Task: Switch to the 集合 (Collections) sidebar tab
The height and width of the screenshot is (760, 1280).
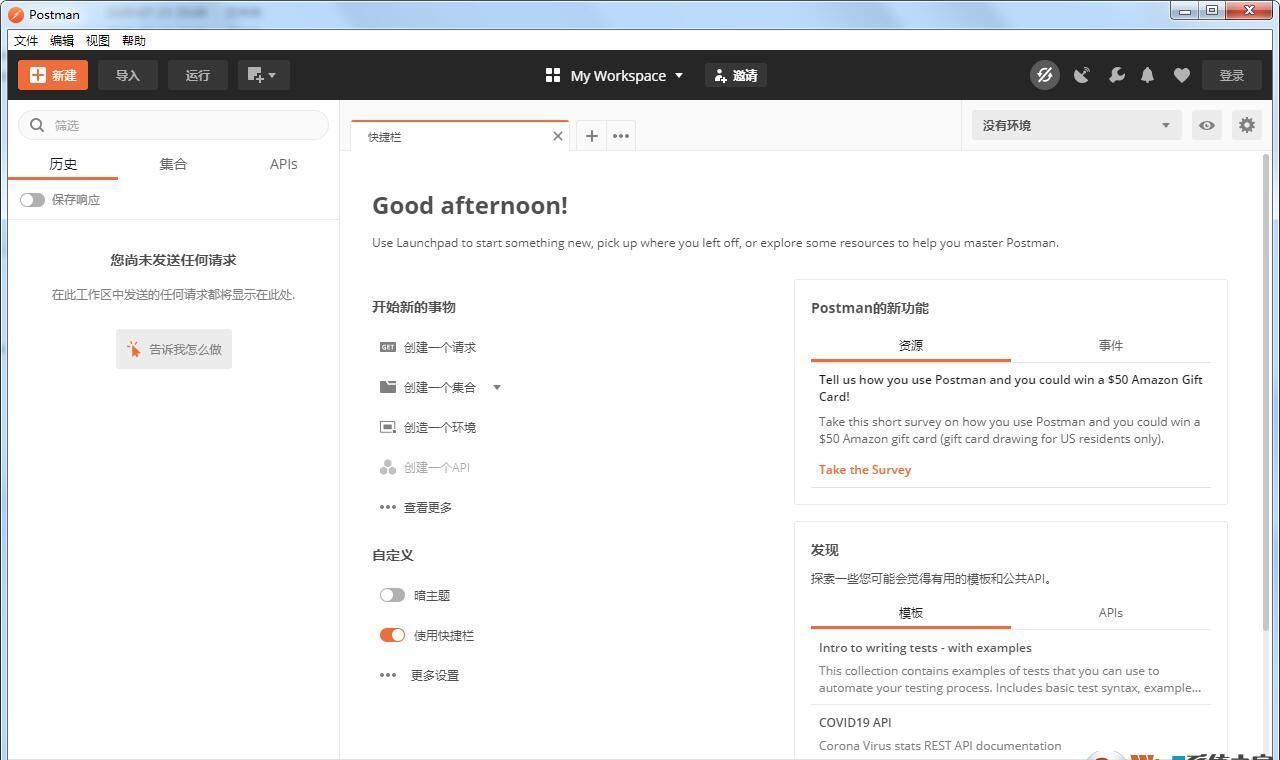Action: click(x=173, y=164)
